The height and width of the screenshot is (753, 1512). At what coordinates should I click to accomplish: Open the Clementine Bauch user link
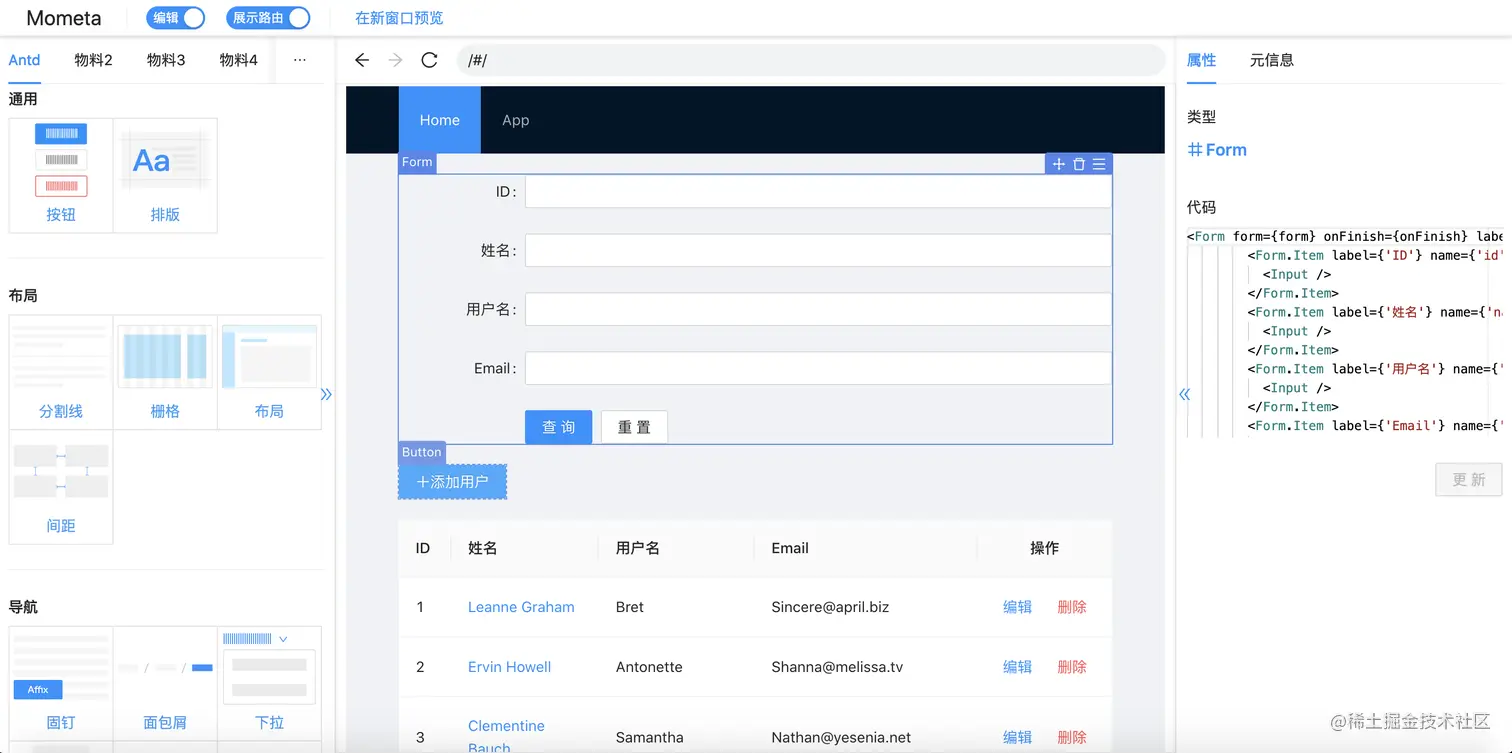point(506,736)
